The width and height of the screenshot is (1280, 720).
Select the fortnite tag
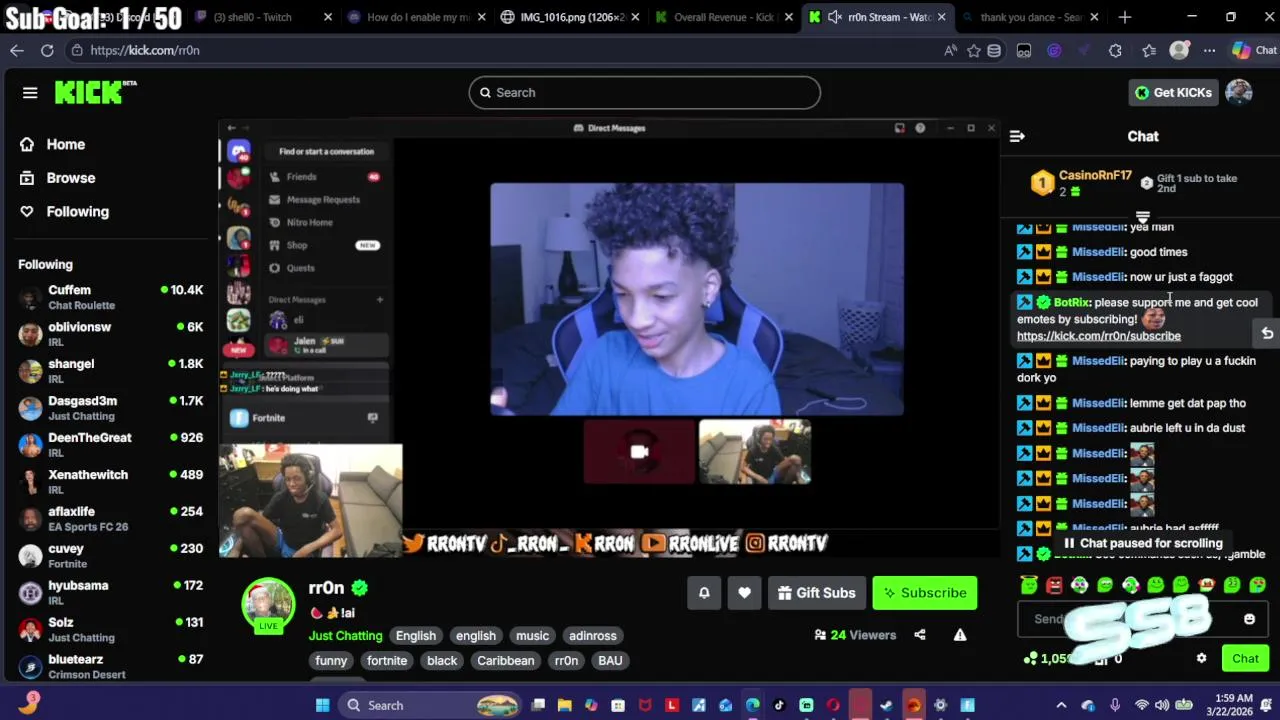click(387, 661)
